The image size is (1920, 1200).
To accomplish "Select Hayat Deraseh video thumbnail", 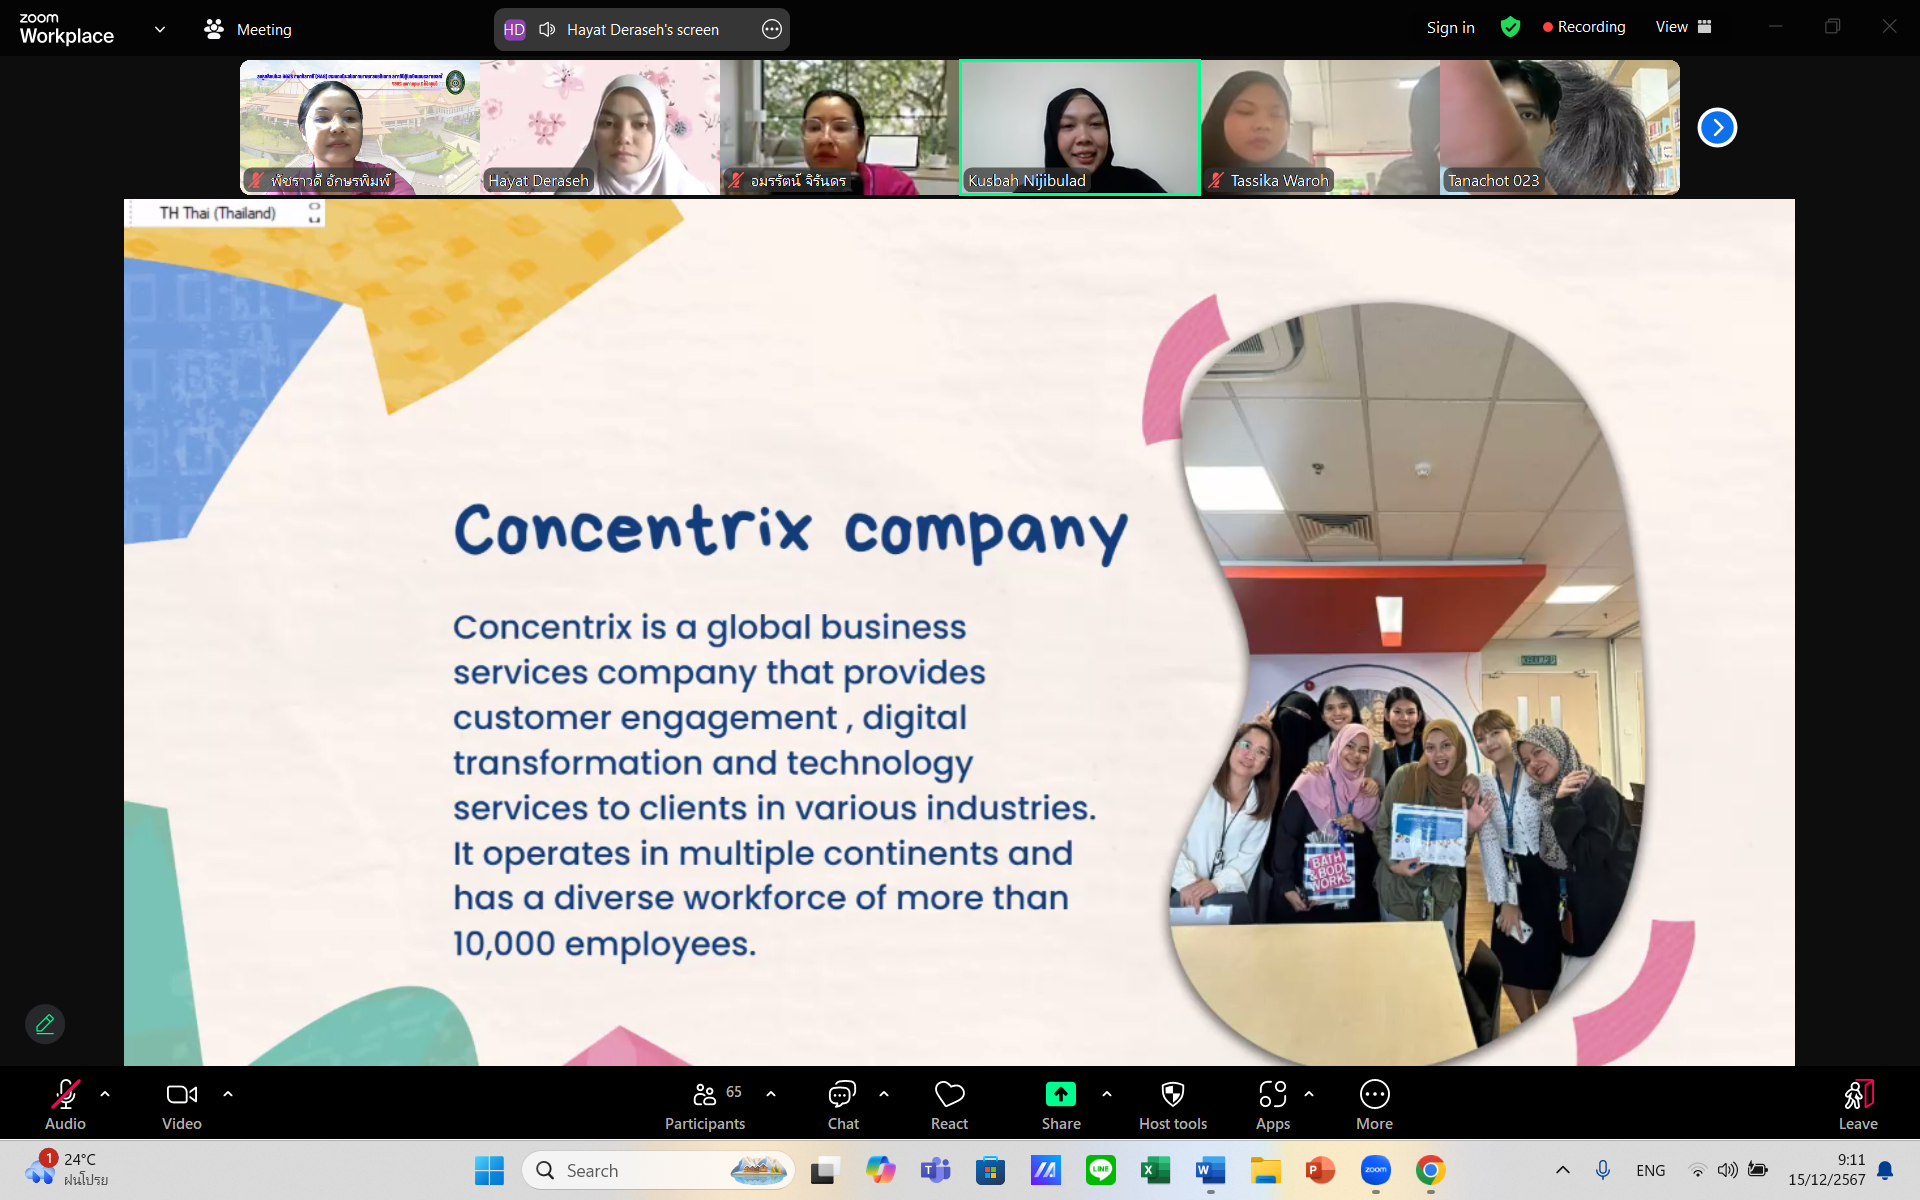I will point(600,127).
